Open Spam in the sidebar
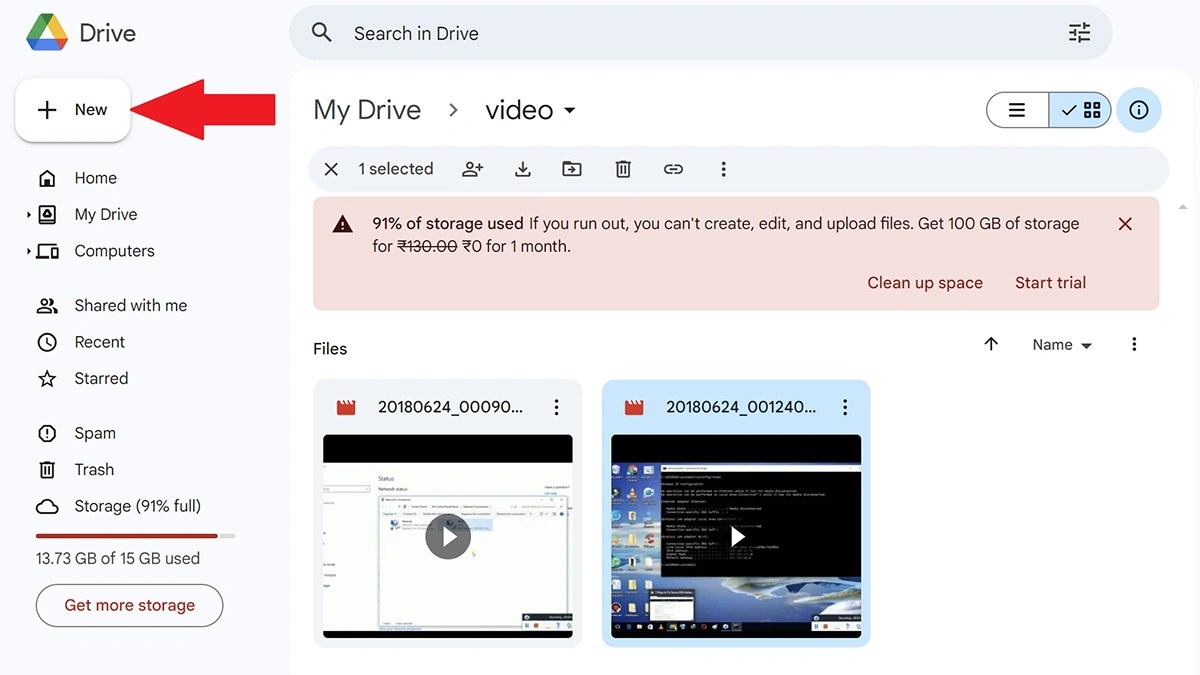This screenshot has height=675, width=1200. tap(95, 432)
